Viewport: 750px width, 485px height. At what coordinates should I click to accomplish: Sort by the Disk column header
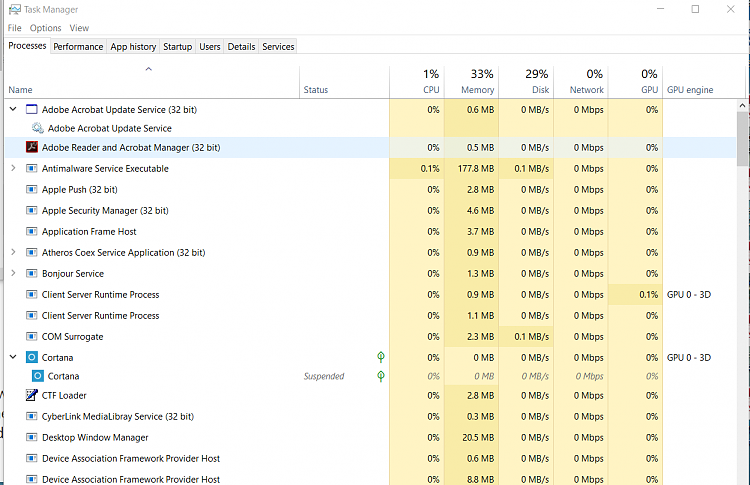pos(526,82)
